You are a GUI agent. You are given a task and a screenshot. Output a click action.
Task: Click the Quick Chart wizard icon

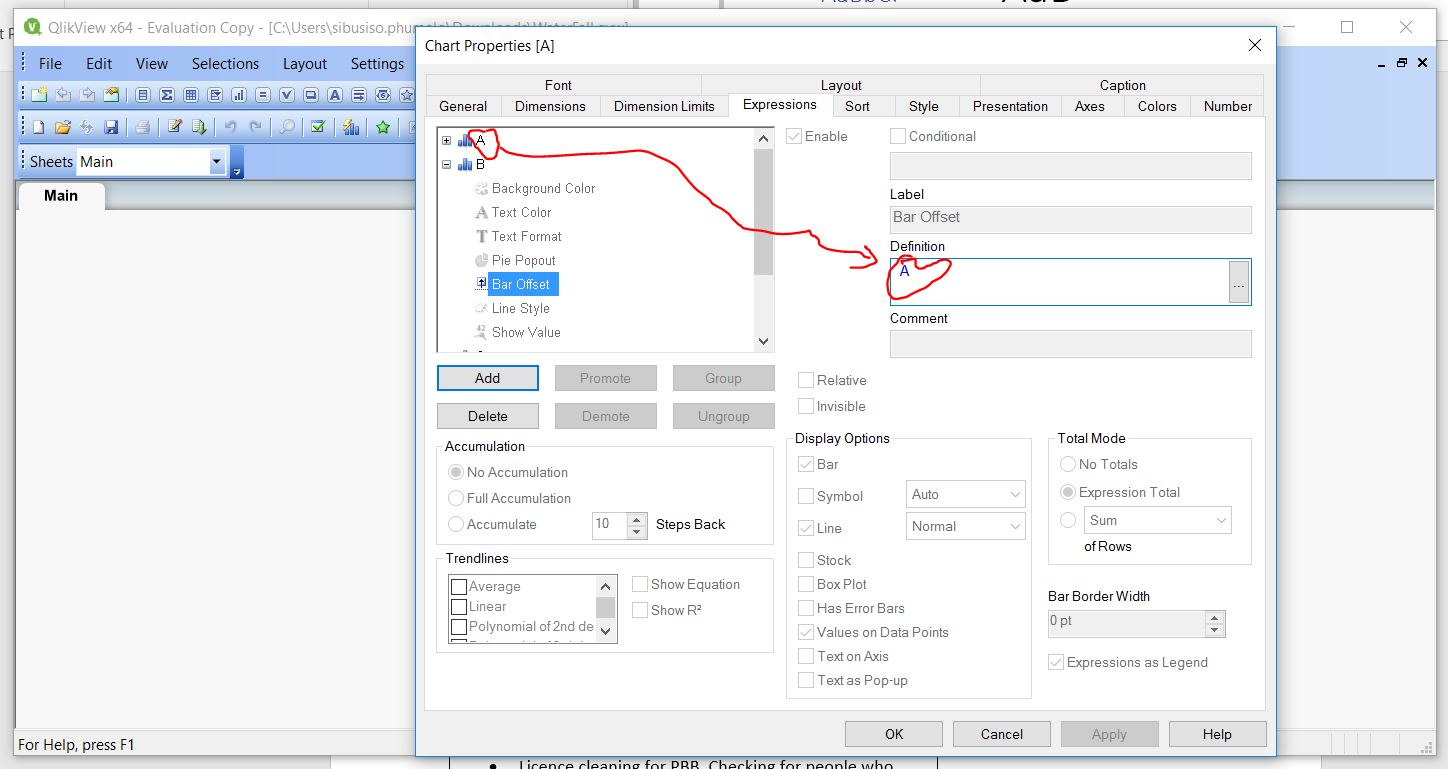[351, 127]
